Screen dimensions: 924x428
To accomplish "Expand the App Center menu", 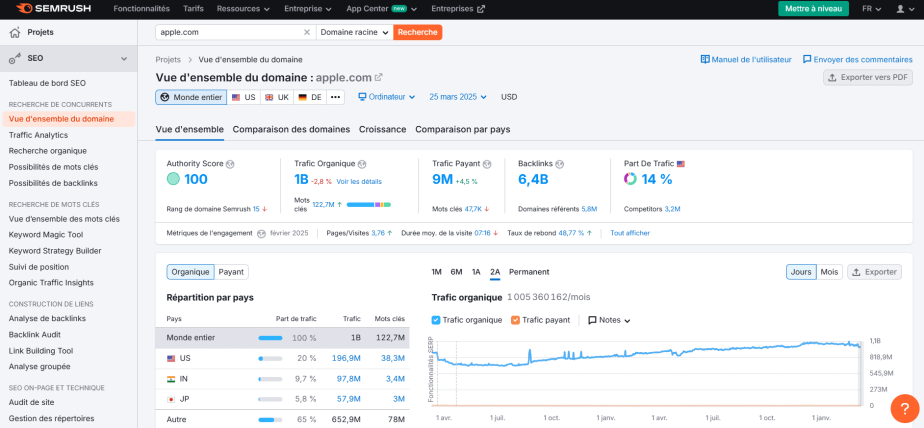I will pyautogui.click(x=382, y=9).
